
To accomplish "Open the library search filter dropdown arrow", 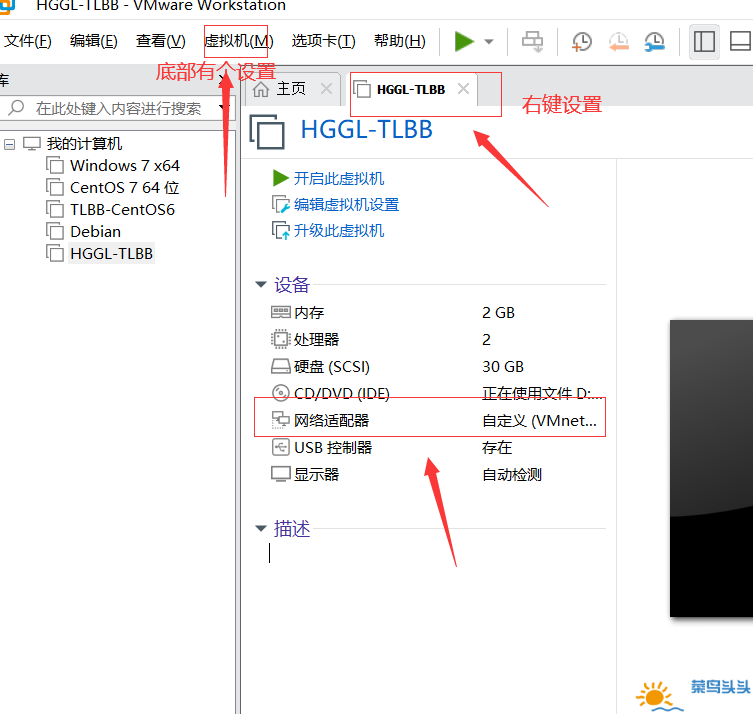I will (x=222, y=107).
